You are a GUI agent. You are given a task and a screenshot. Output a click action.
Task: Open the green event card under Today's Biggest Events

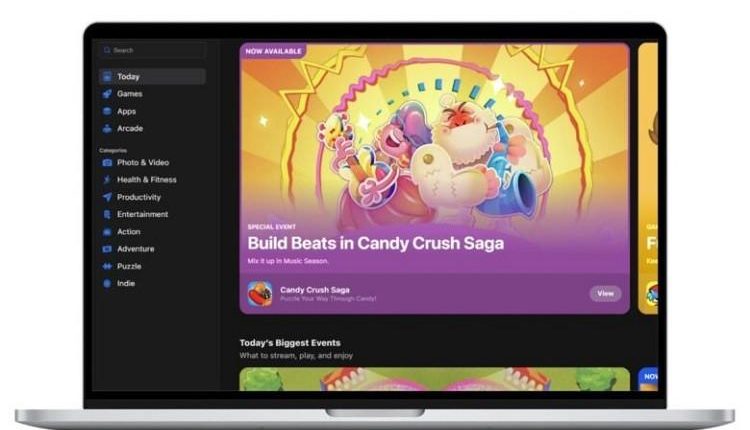pyautogui.click(x=434, y=379)
